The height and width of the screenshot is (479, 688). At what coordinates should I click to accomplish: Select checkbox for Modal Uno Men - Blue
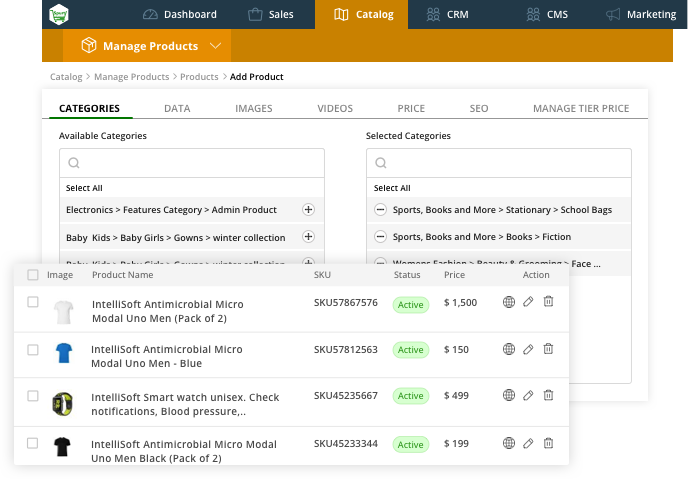click(33, 350)
